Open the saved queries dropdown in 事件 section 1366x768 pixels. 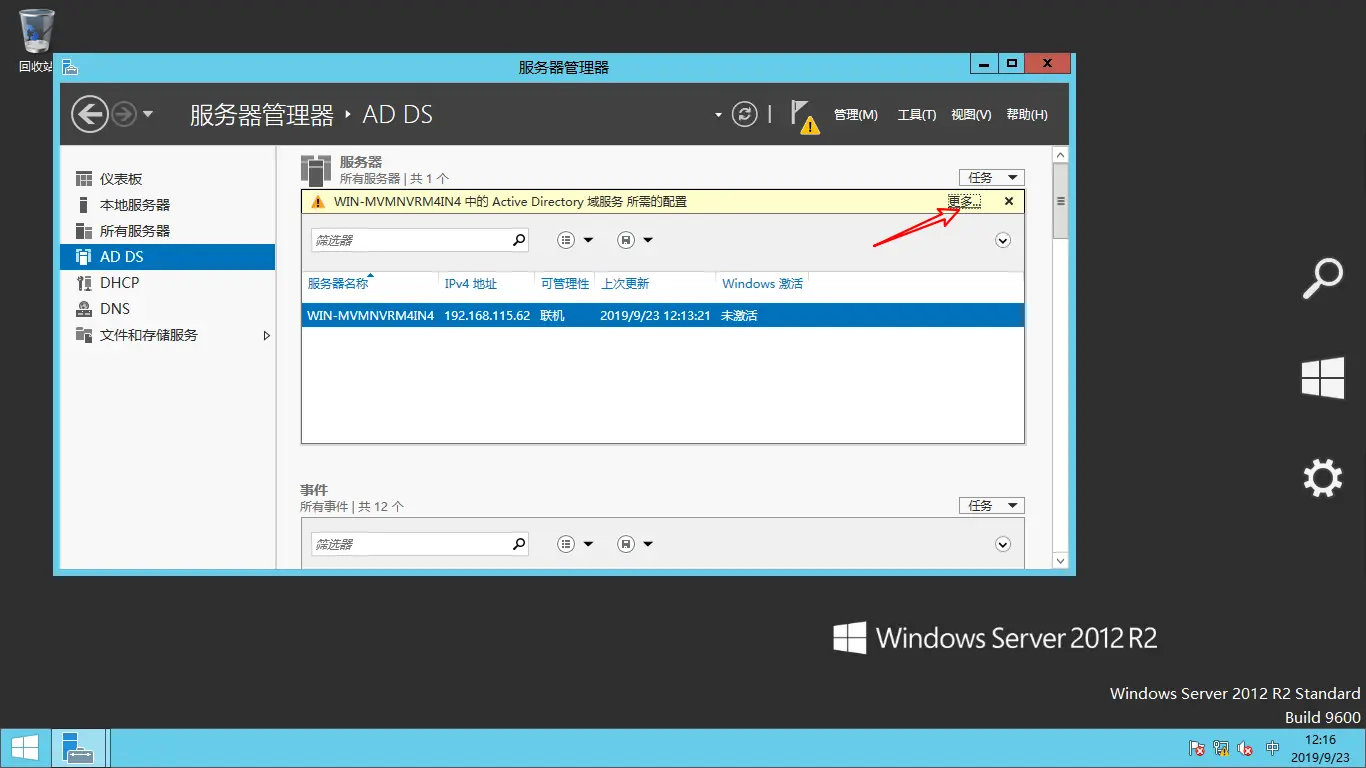(x=634, y=544)
